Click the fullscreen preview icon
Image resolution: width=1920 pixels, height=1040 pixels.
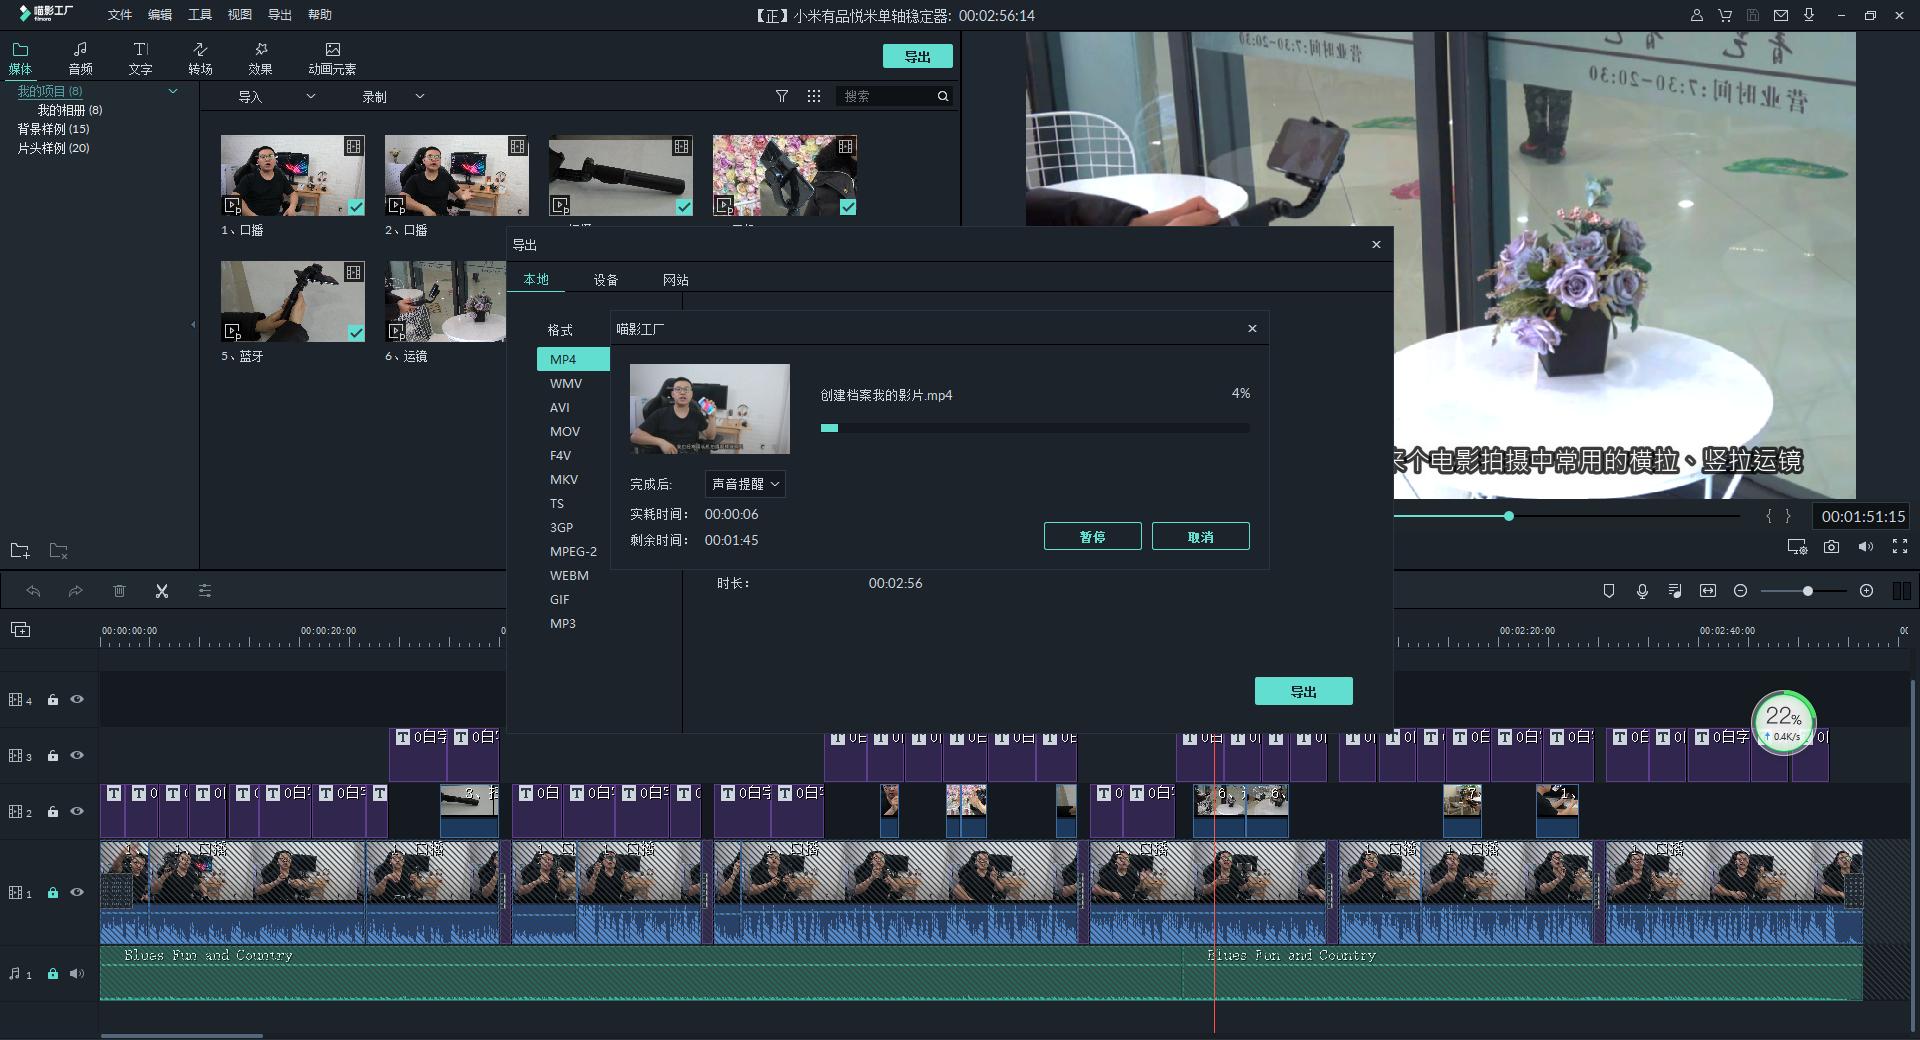click(x=1900, y=547)
